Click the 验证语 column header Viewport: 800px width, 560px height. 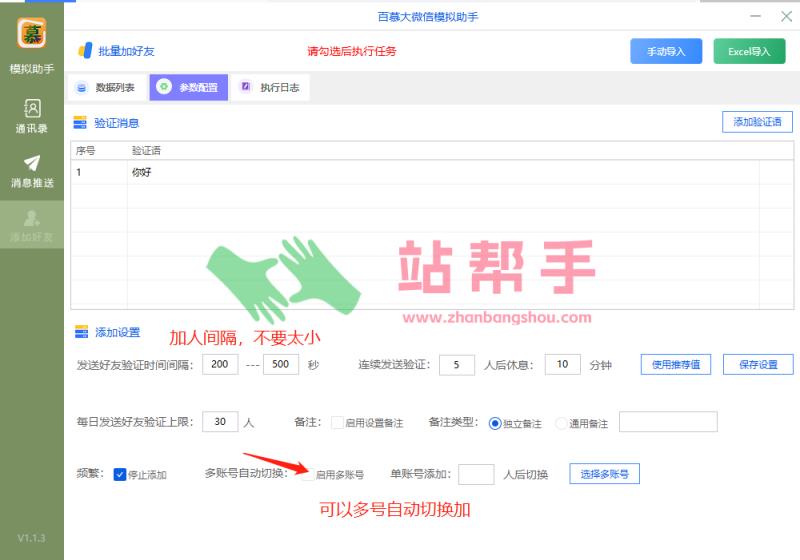pyautogui.click(x=146, y=150)
